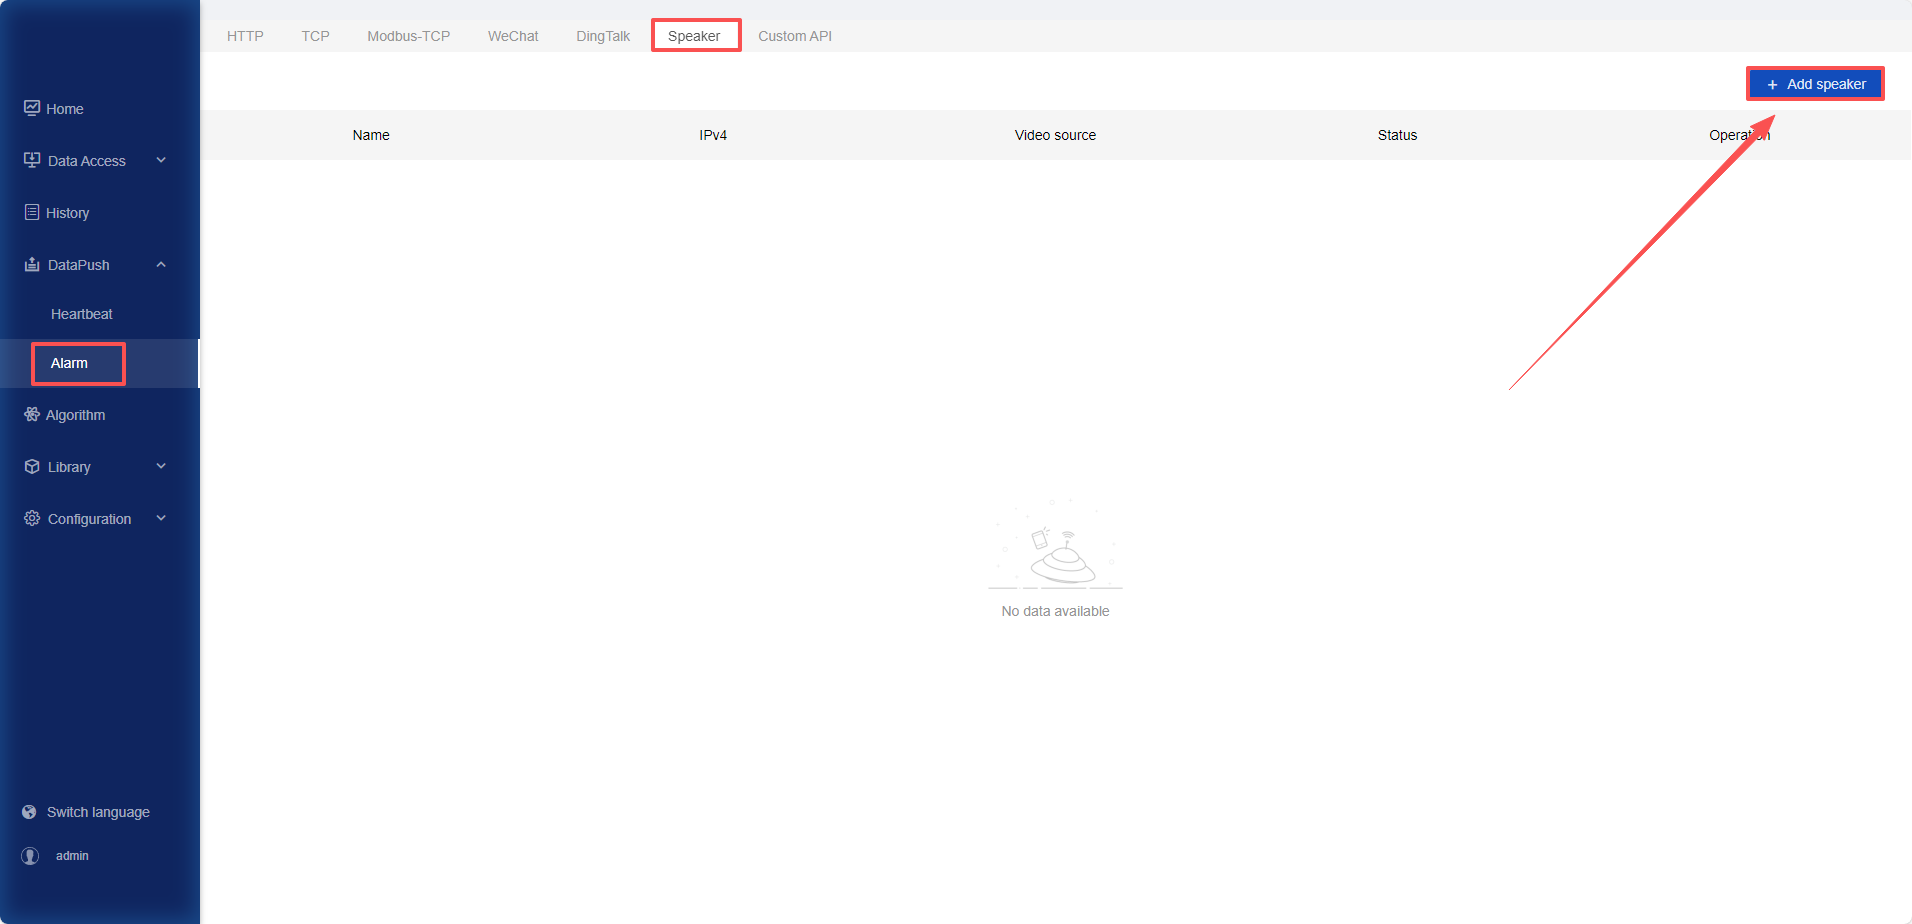The height and width of the screenshot is (924, 1912).
Task: Click the DataPush upload icon
Action: coord(32,264)
